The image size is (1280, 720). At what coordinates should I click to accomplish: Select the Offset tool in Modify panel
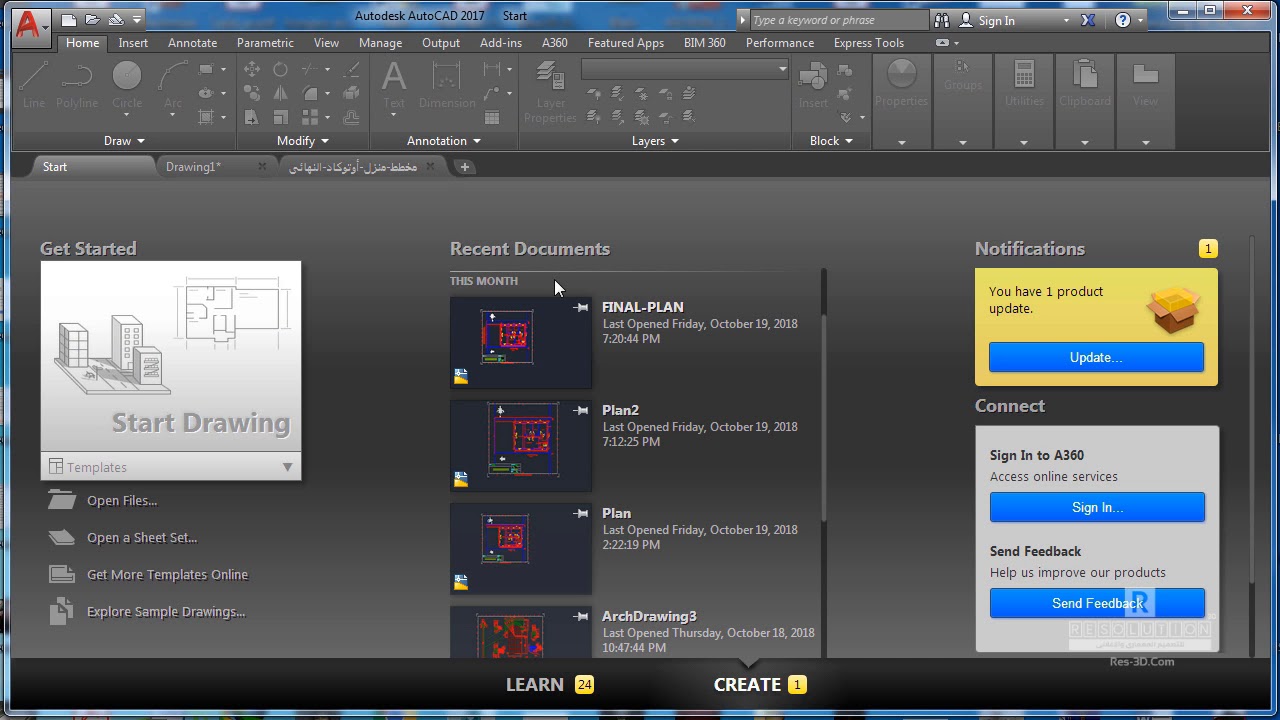pos(351,117)
